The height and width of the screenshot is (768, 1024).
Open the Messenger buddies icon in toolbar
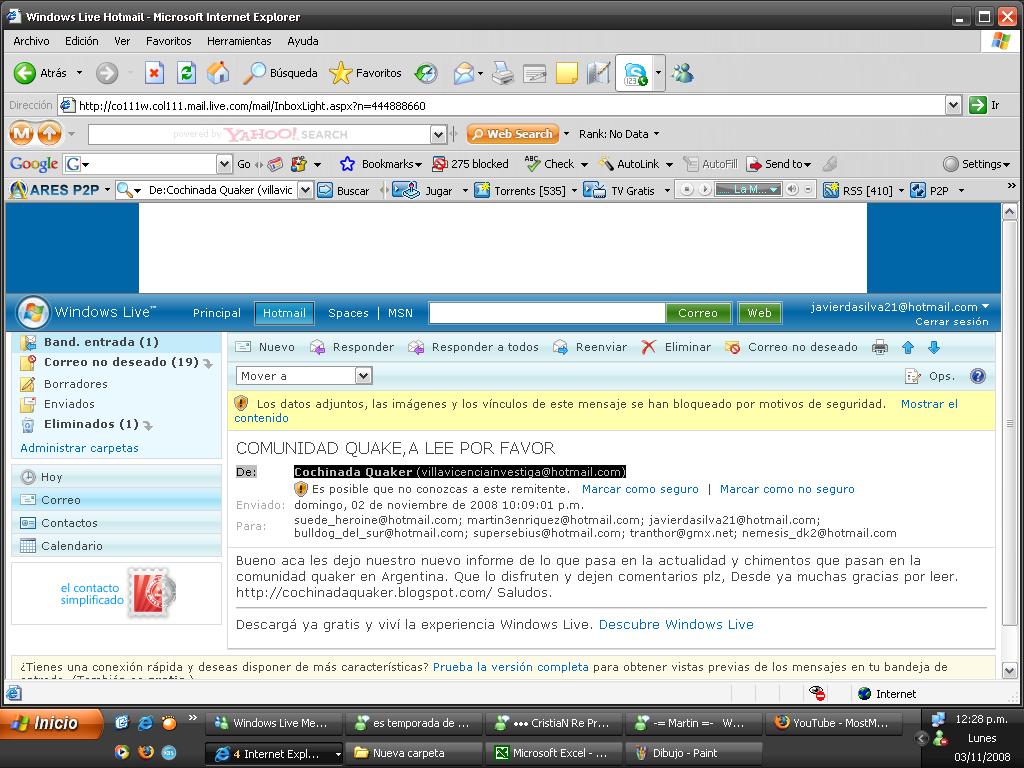683,73
